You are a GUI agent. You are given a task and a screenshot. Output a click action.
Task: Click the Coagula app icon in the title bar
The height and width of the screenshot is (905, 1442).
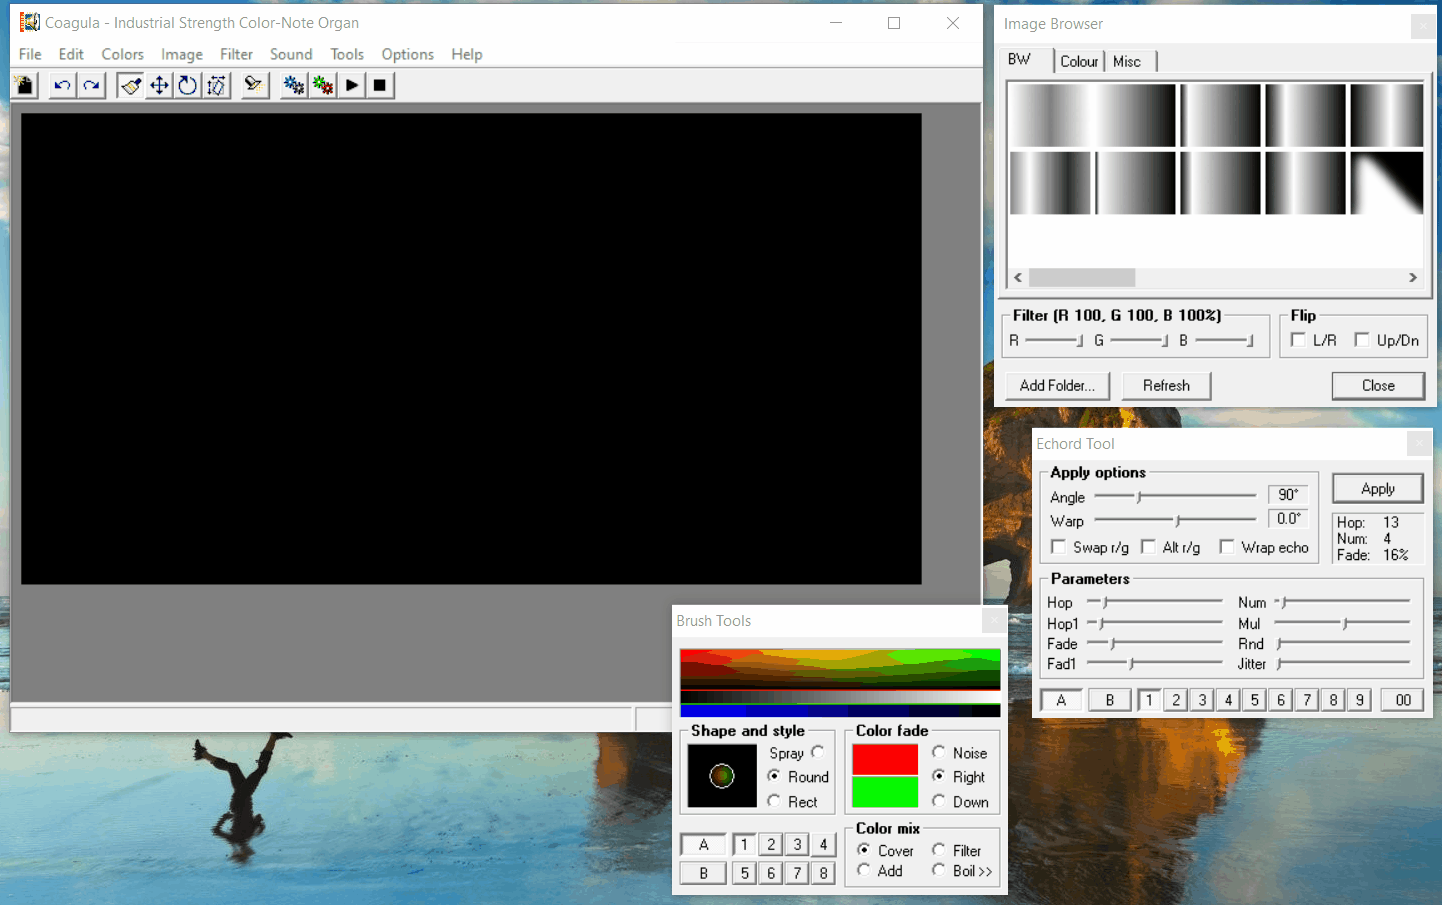point(30,22)
